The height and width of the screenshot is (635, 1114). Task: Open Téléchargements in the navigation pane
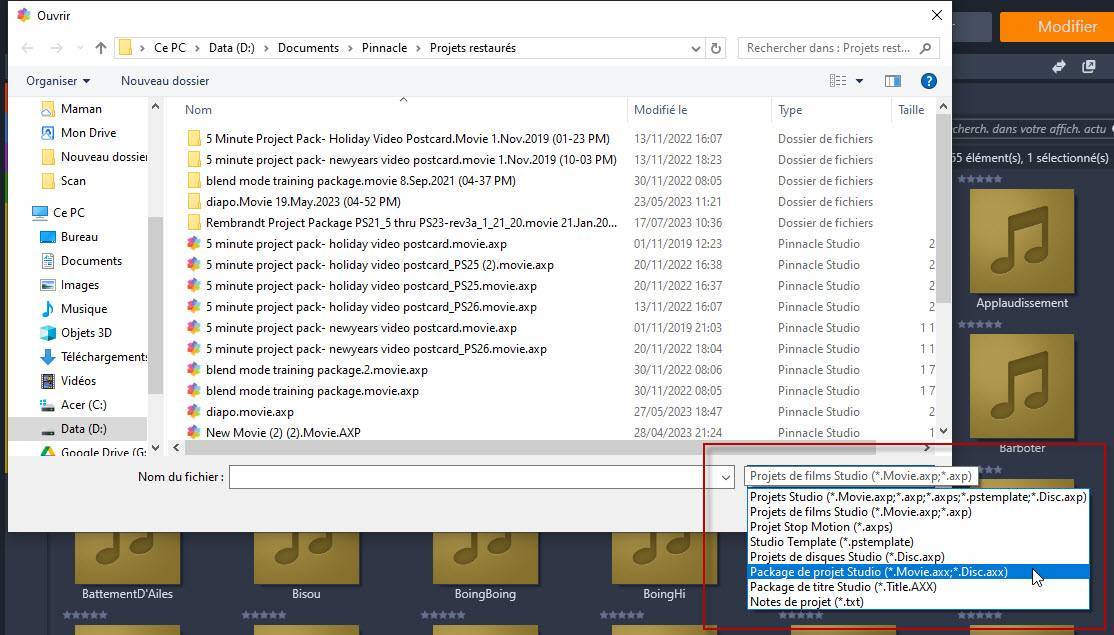pyautogui.click(x=104, y=357)
